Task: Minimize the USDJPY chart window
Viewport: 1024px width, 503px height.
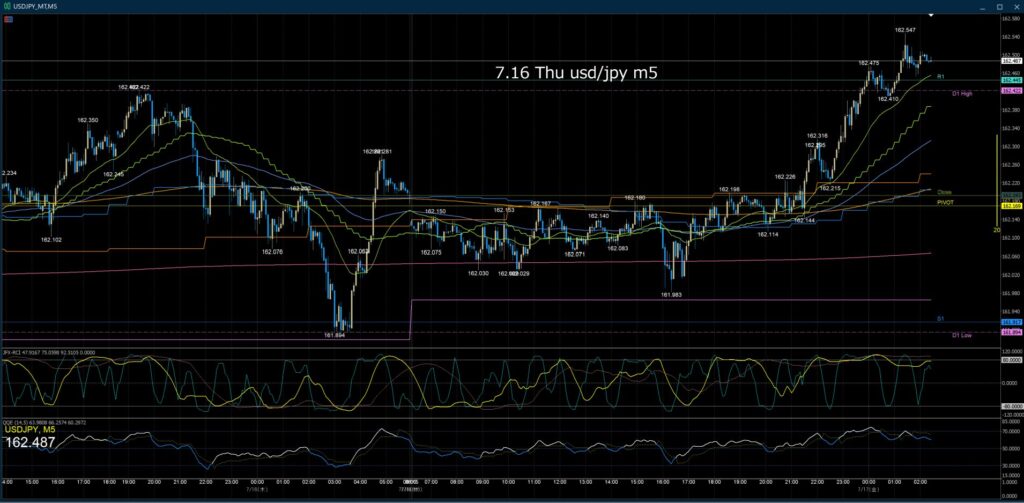Action: [x=982, y=6]
